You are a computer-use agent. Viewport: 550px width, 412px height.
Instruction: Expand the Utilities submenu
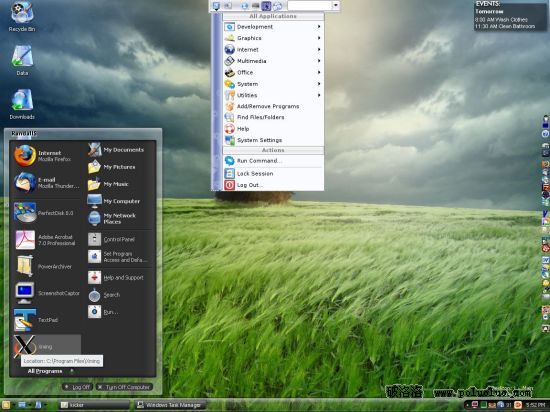click(273, 95)
